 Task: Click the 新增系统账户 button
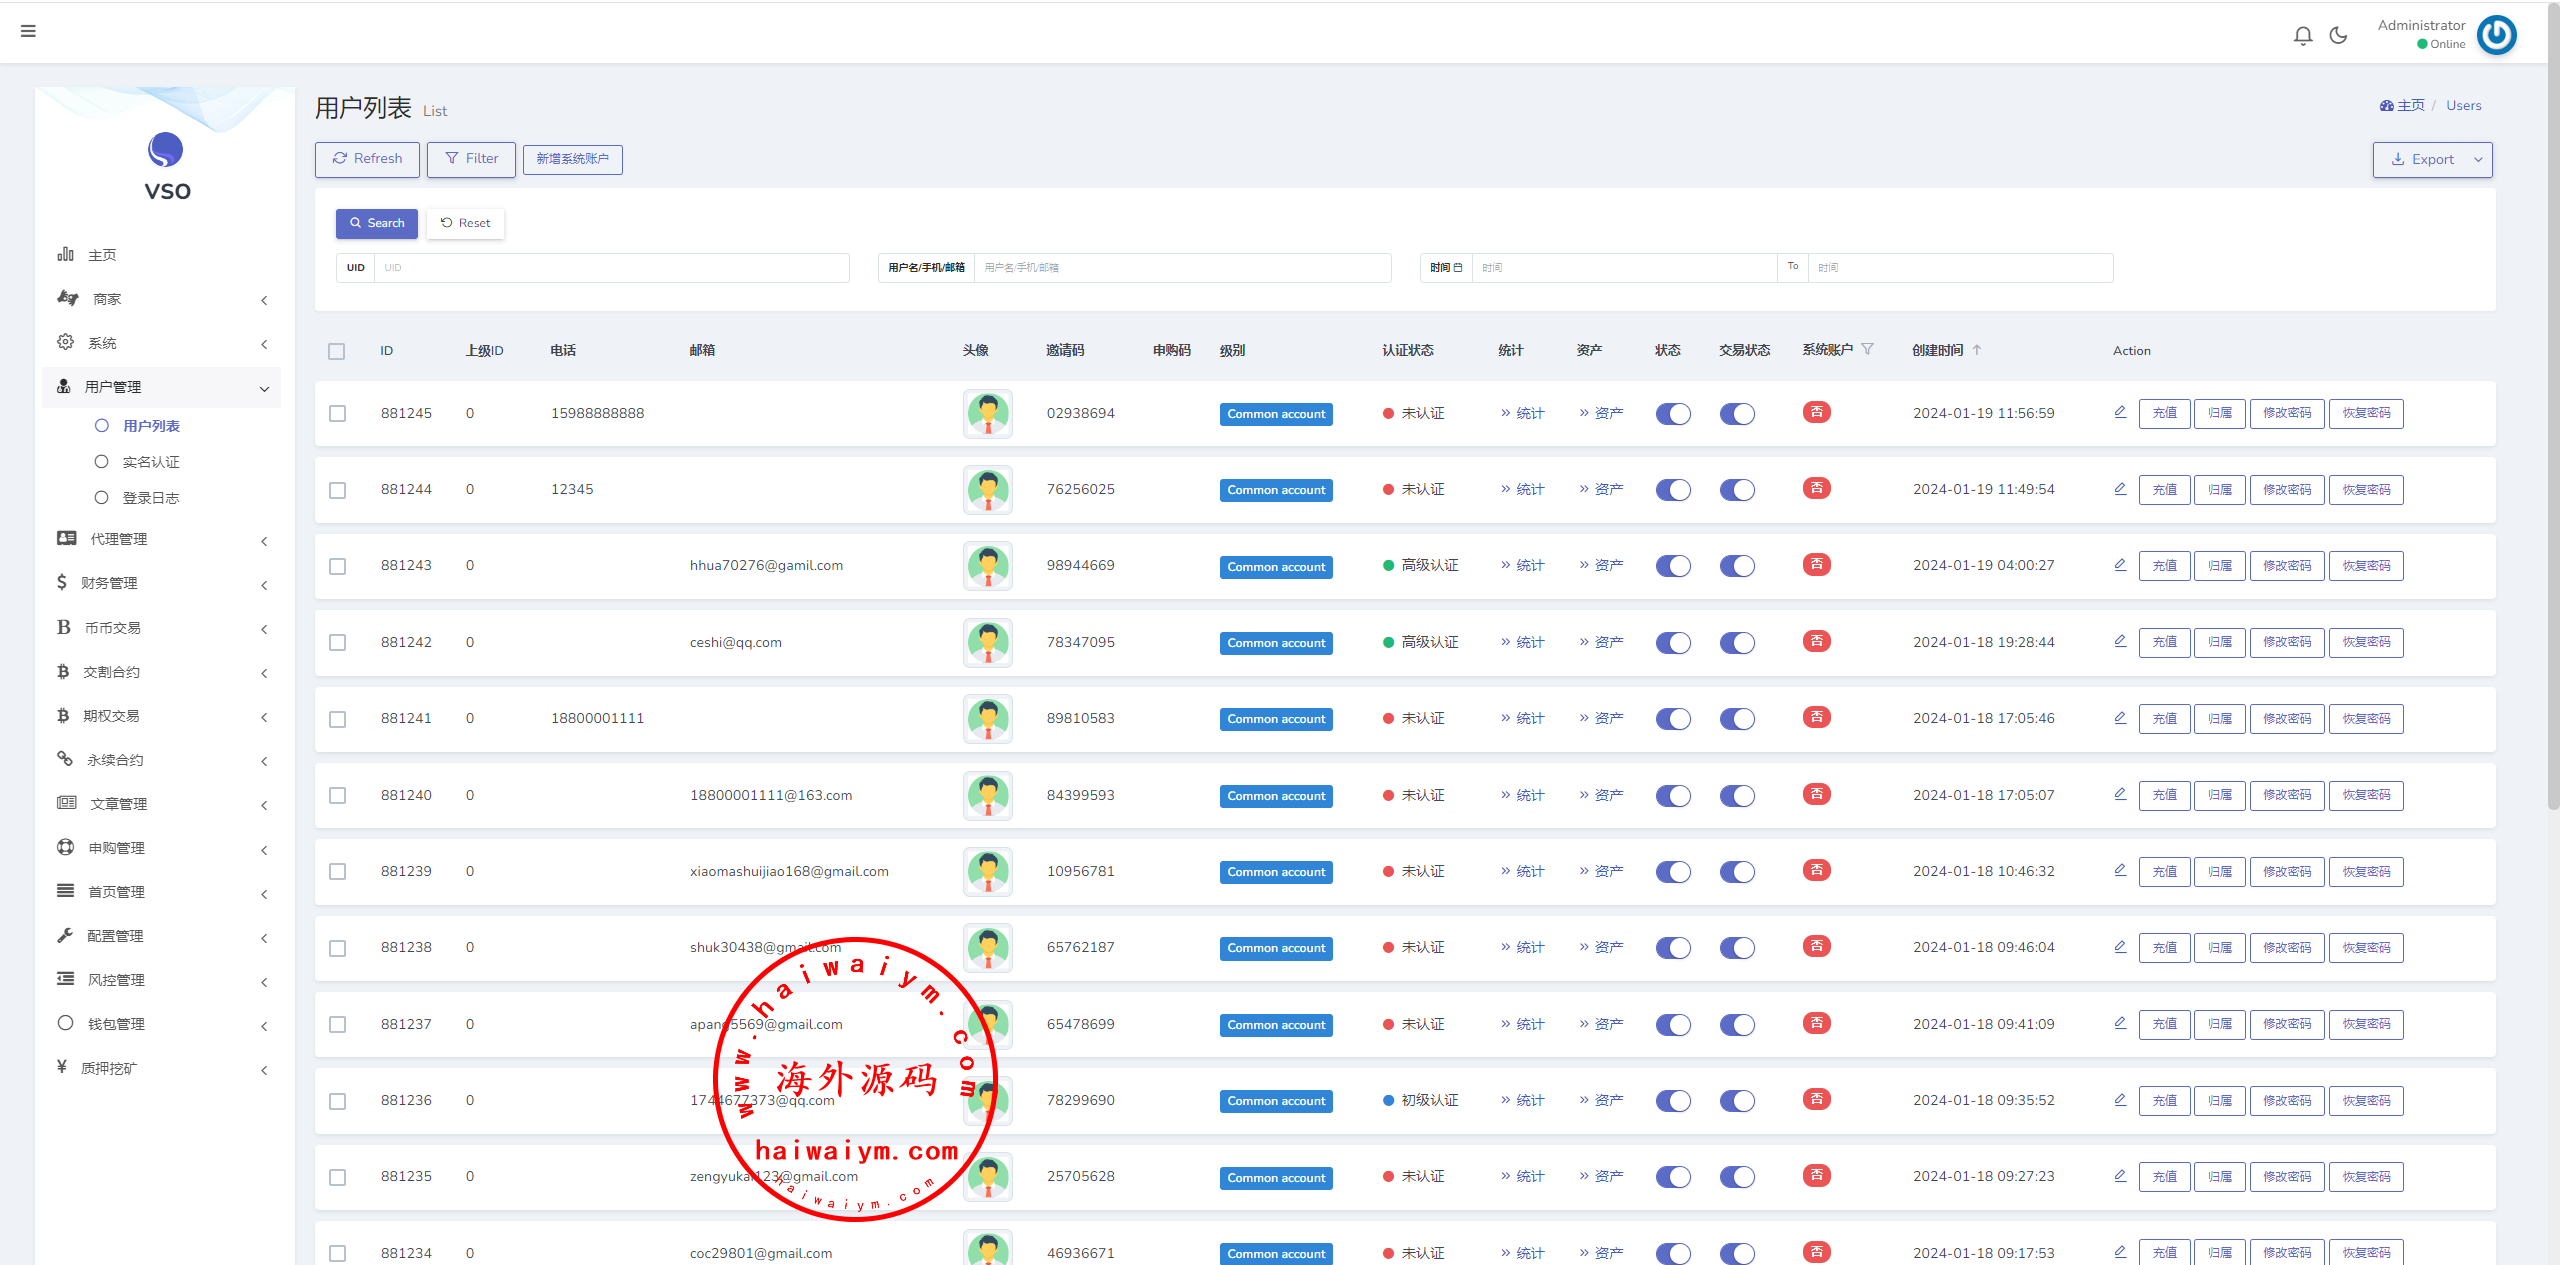click(x=572, y=159)
